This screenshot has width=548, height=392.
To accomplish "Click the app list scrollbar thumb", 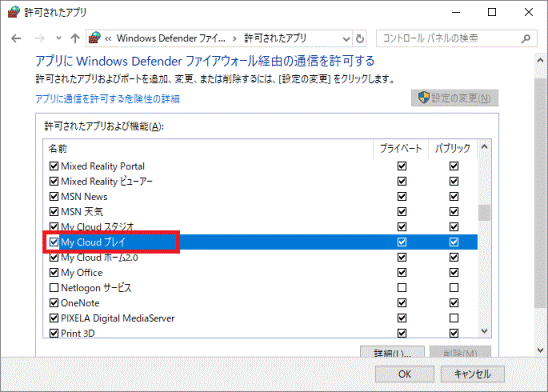I will point(484,212).
